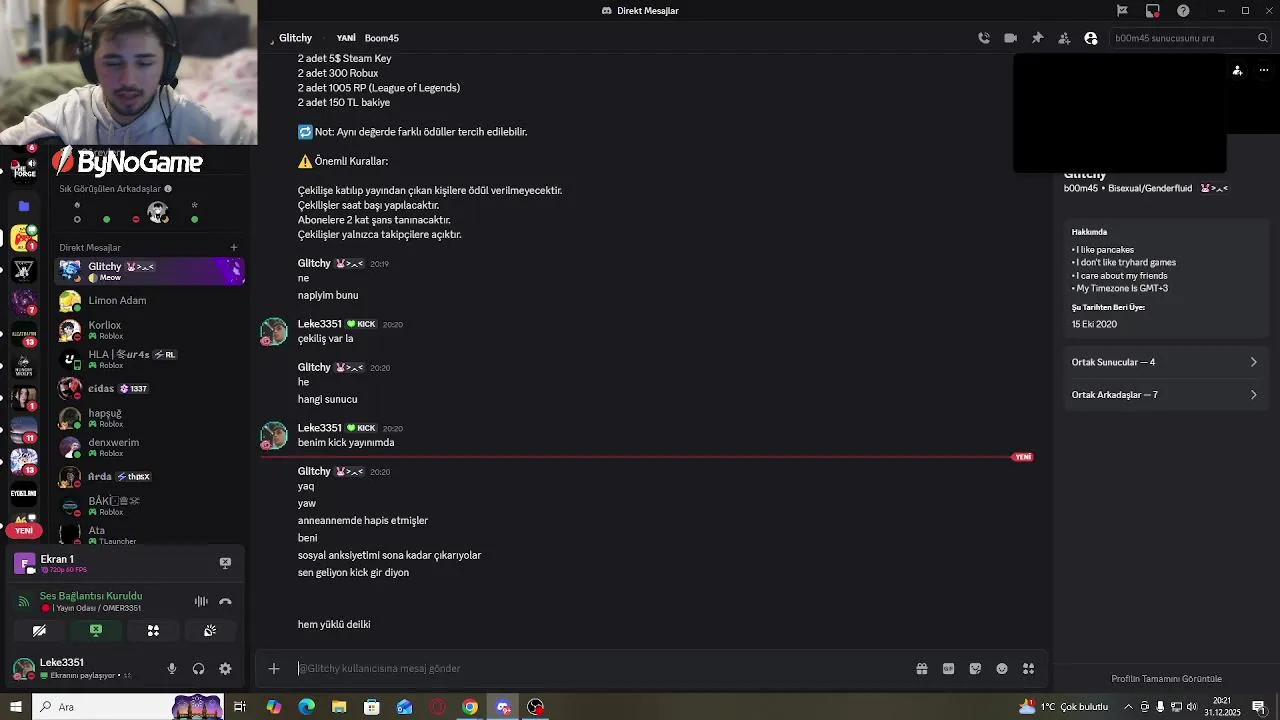The height and width of the screenshot is (720, 1280).
Task: Open apps launcher icon in message bar
Action: pos(1028,668)
